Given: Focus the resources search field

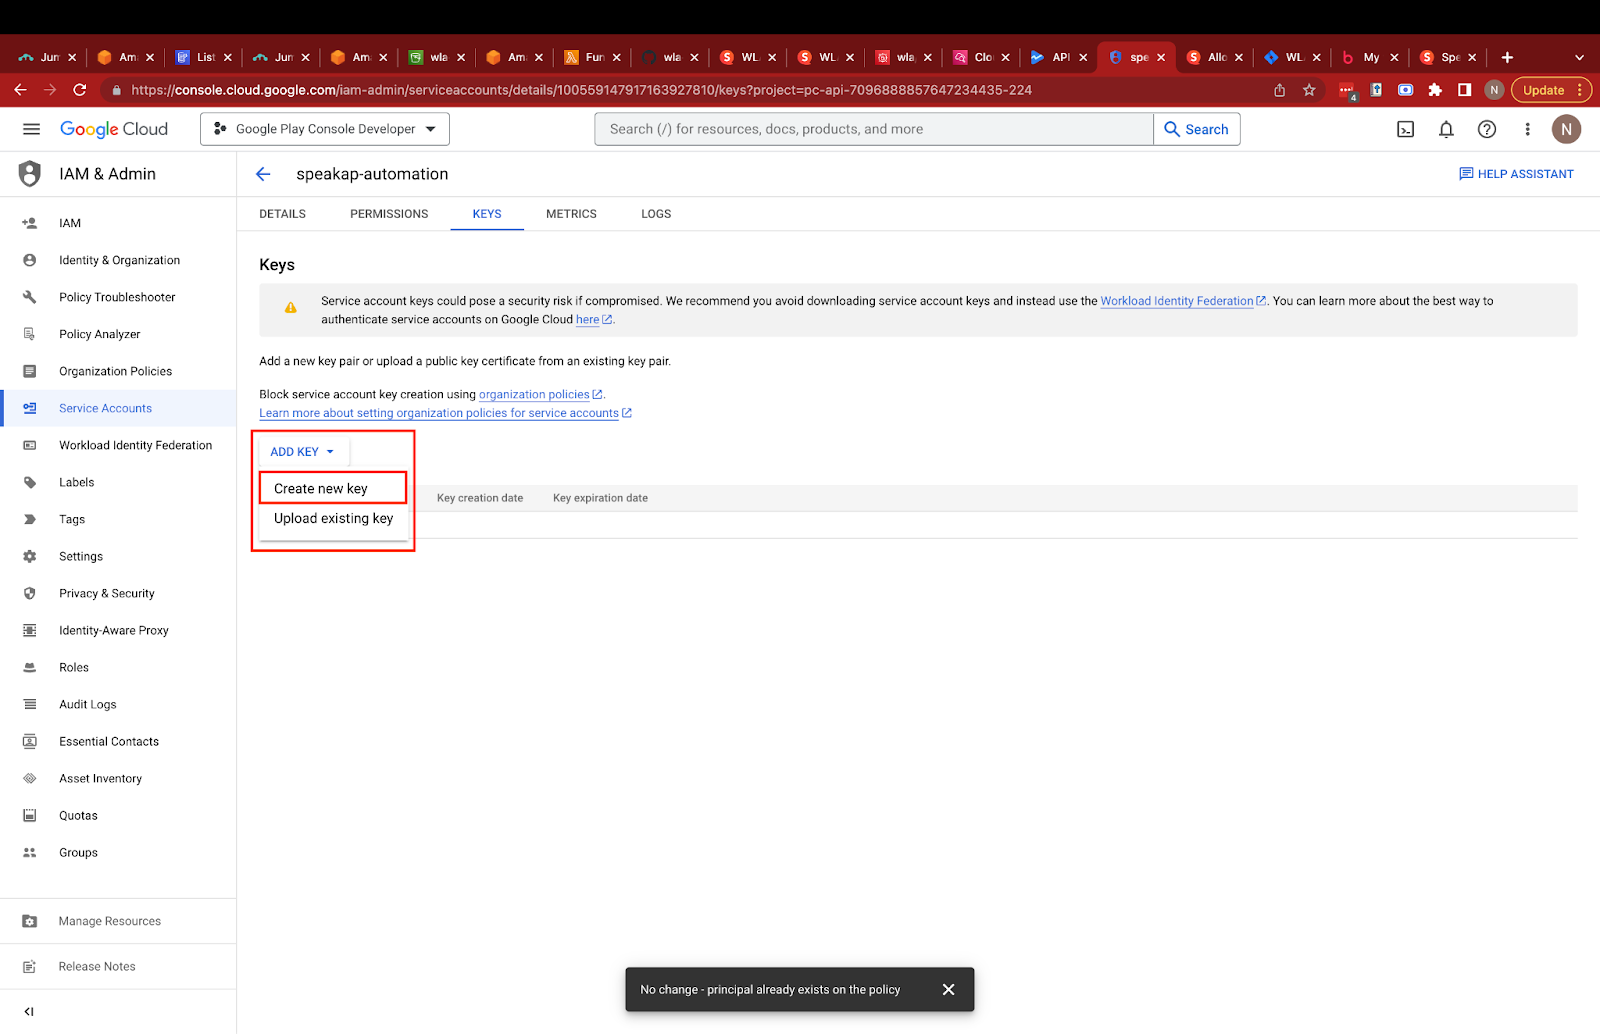Looking at the screenshot, I should (874, 129).
